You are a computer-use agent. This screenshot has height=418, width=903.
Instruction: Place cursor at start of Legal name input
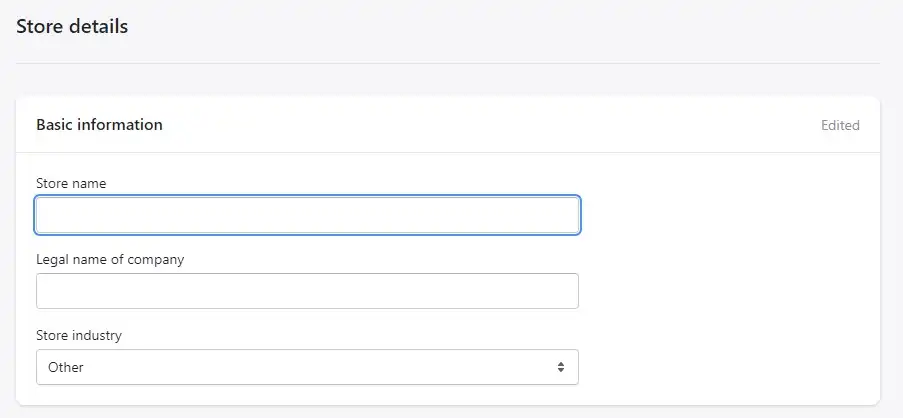pyautogui.click(x=46, y=291)
